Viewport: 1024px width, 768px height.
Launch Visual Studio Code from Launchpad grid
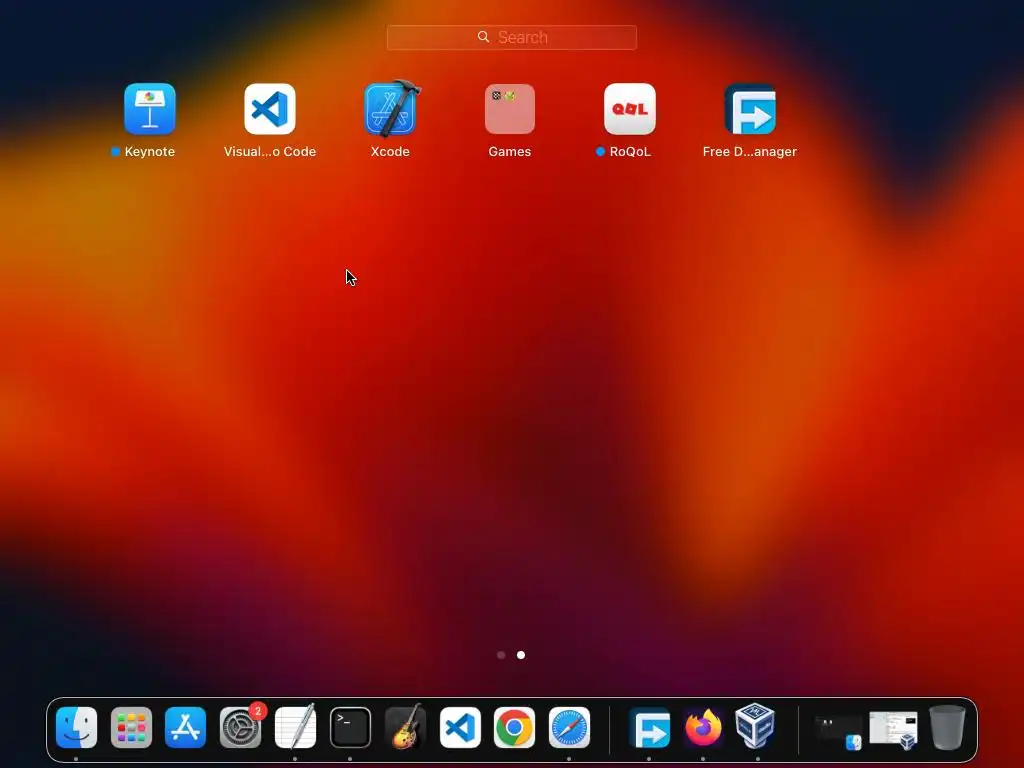[x=270, y=108]
